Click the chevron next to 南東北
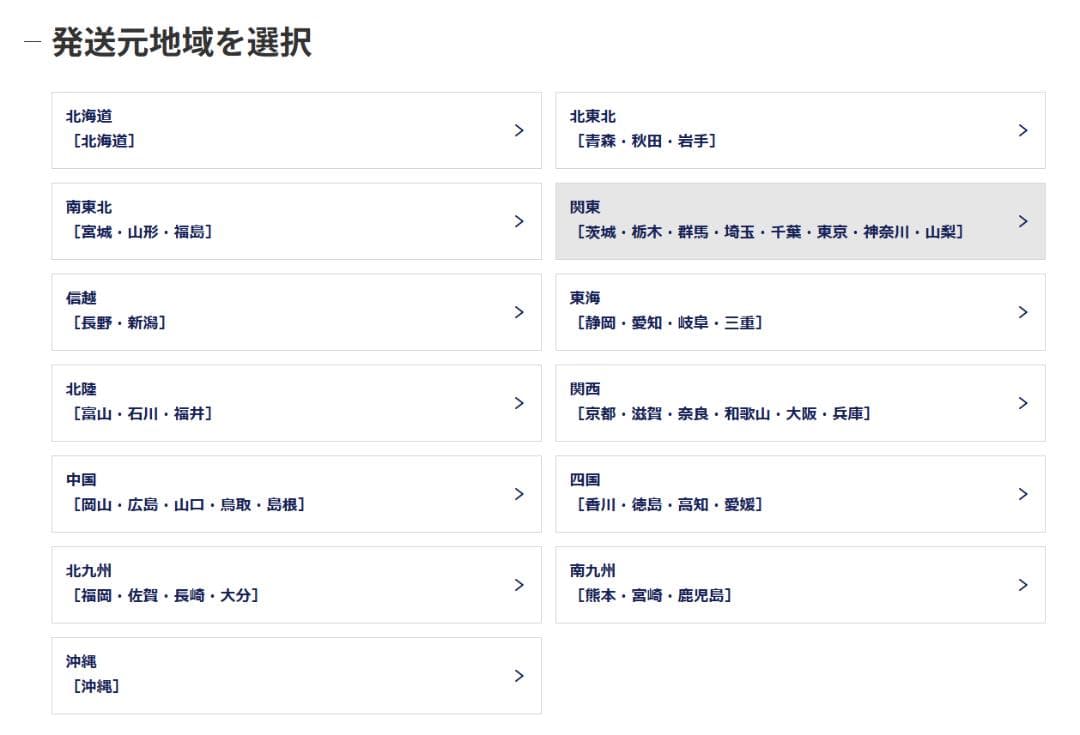Viewport: 1080px width, 735px height. pyautogui.click(x=519, y=221)
